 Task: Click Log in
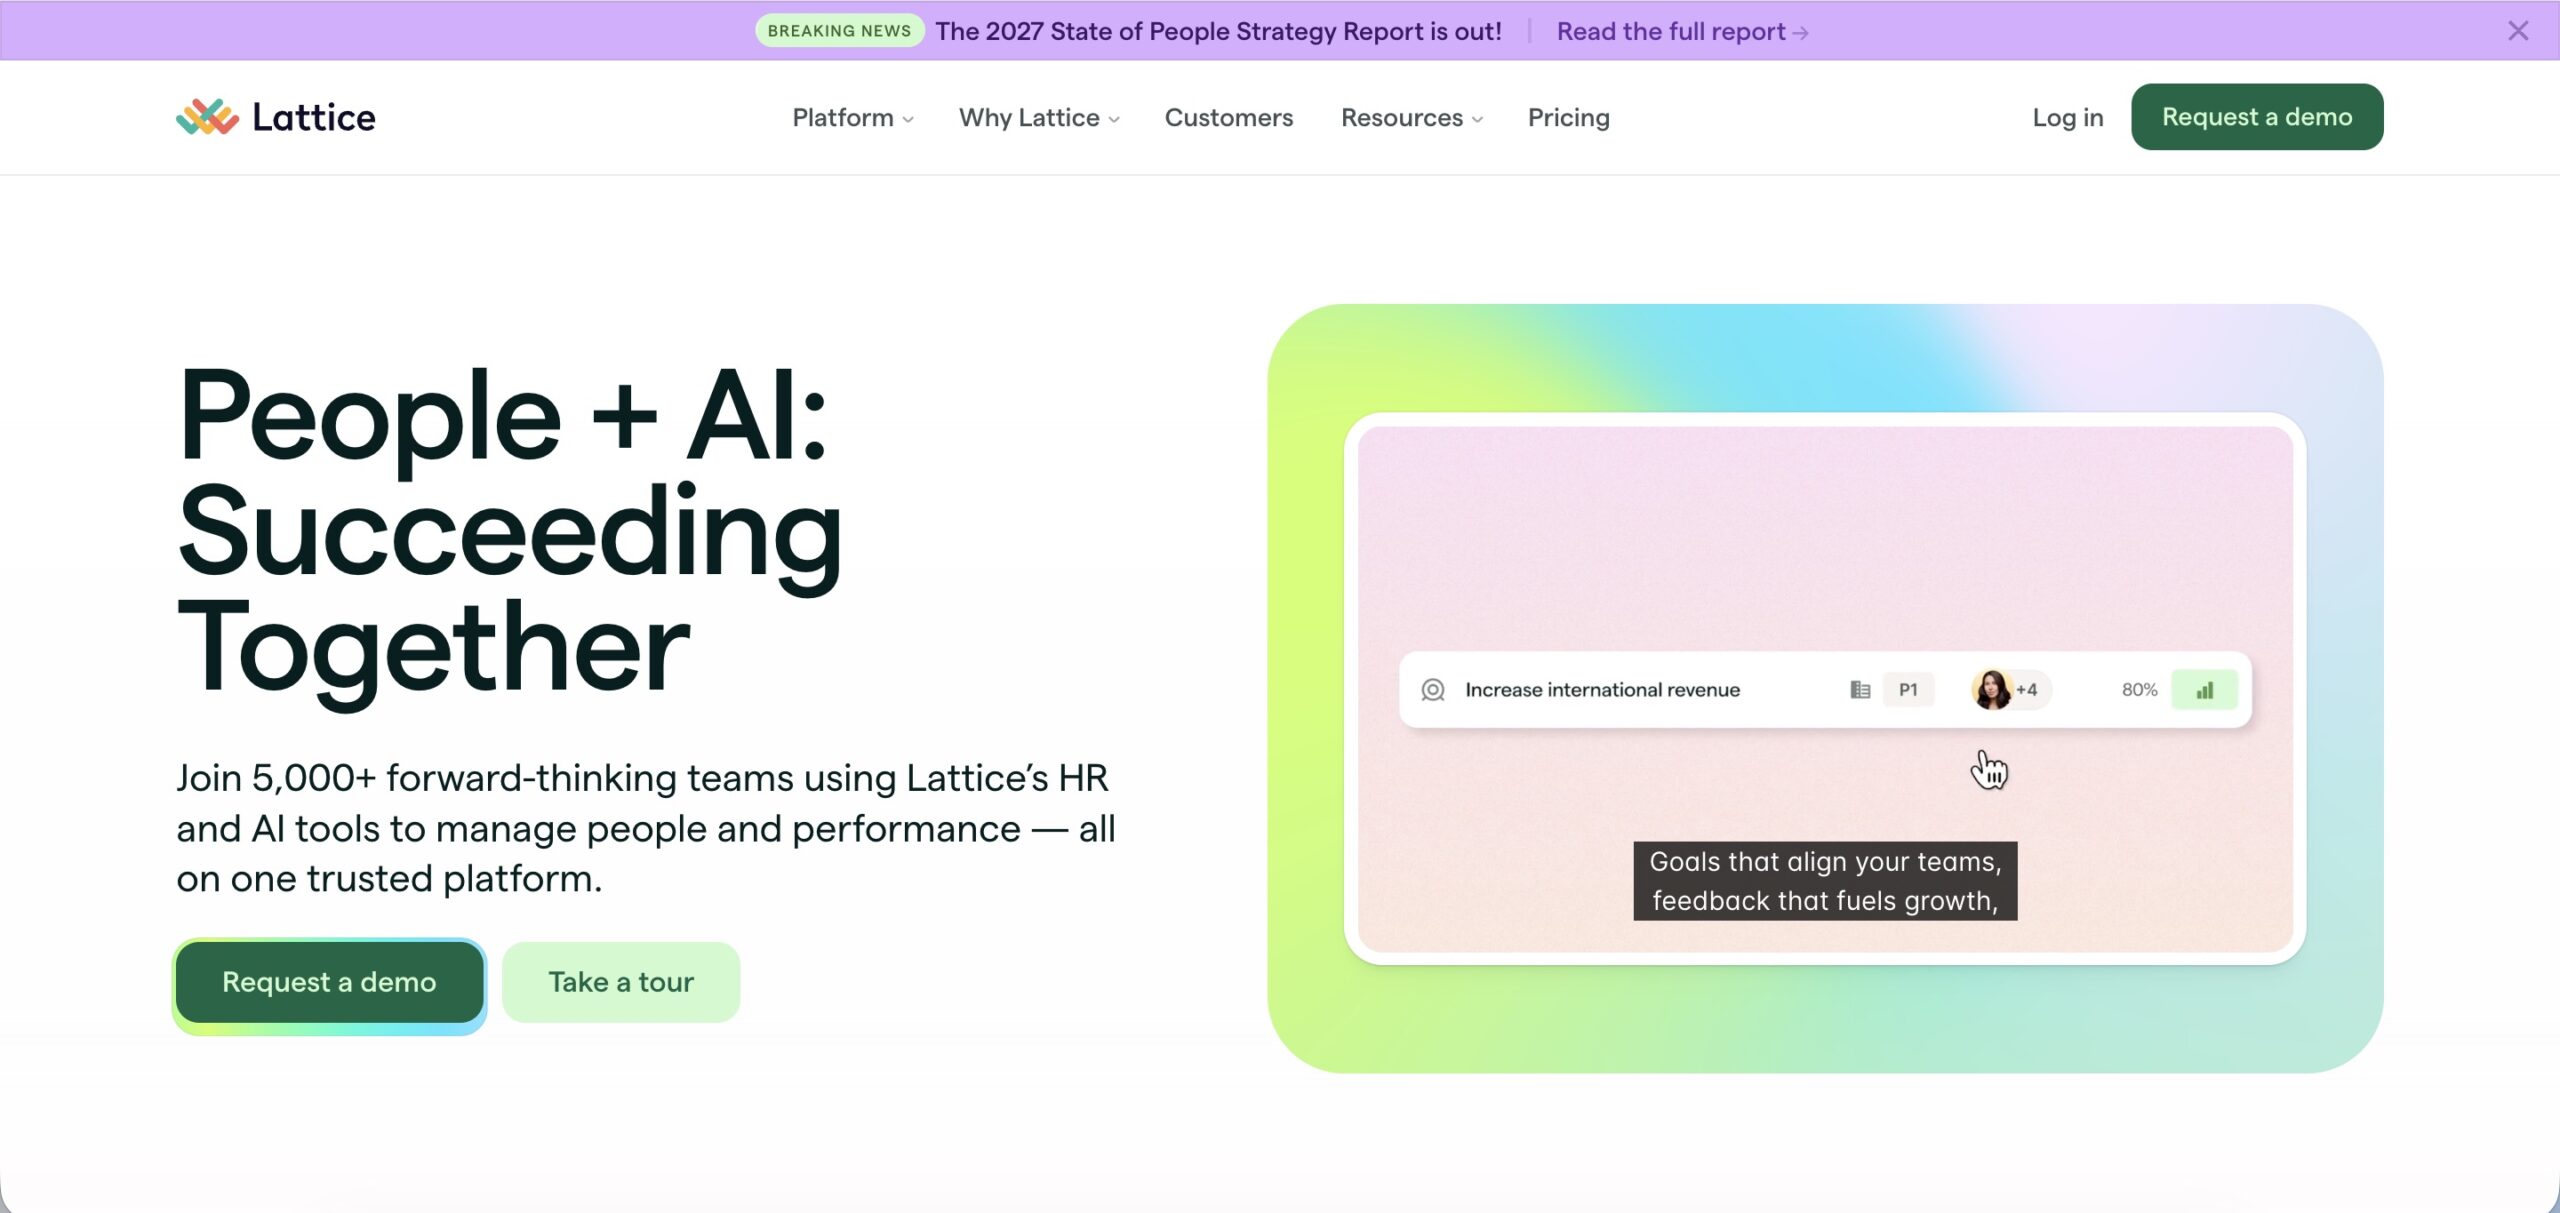2067,118
